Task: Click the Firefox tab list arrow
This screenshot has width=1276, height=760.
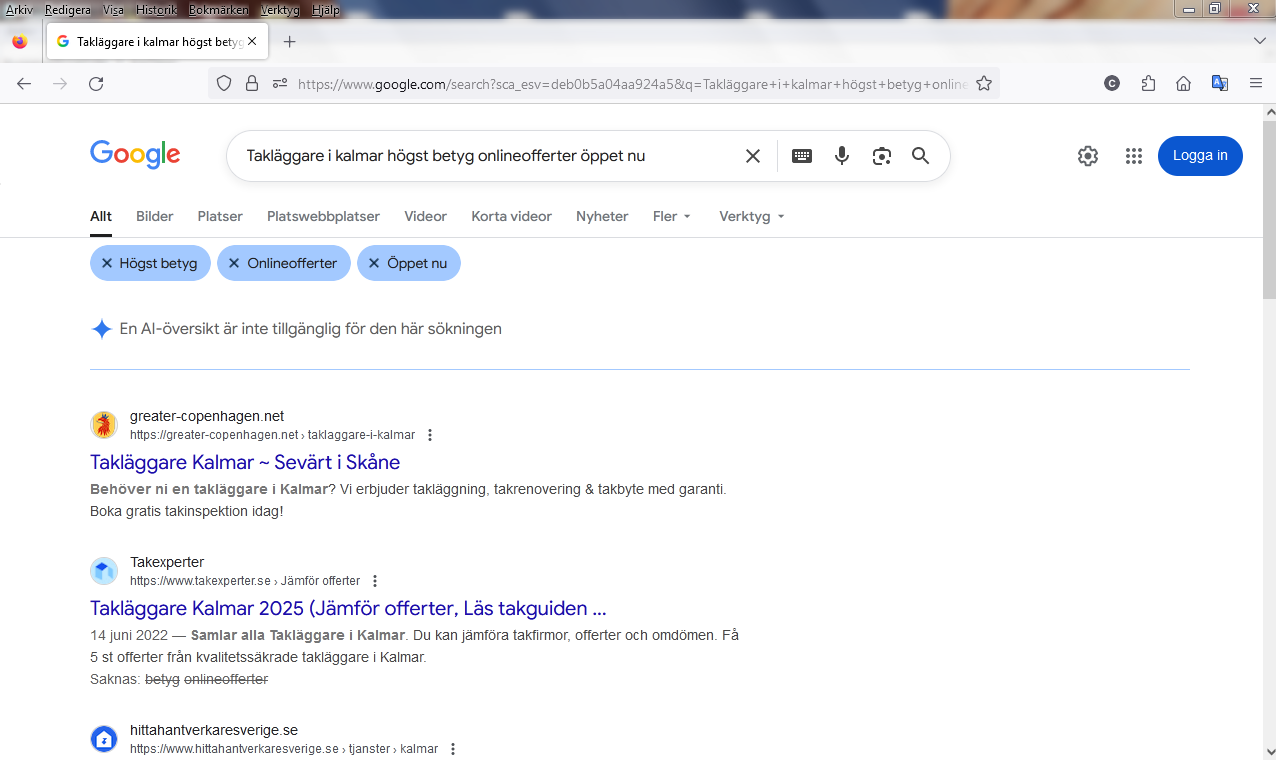Action: tap(1259, 41)
